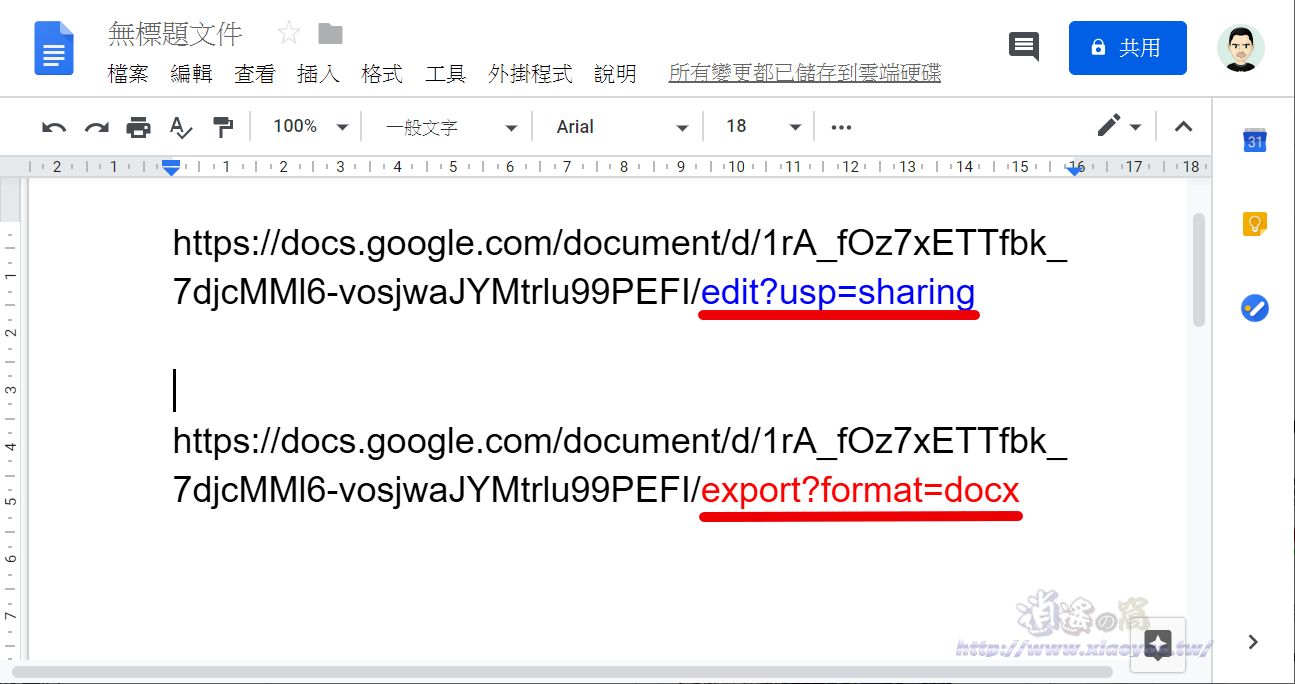Open the 查看 menu

tap(255, 74)
